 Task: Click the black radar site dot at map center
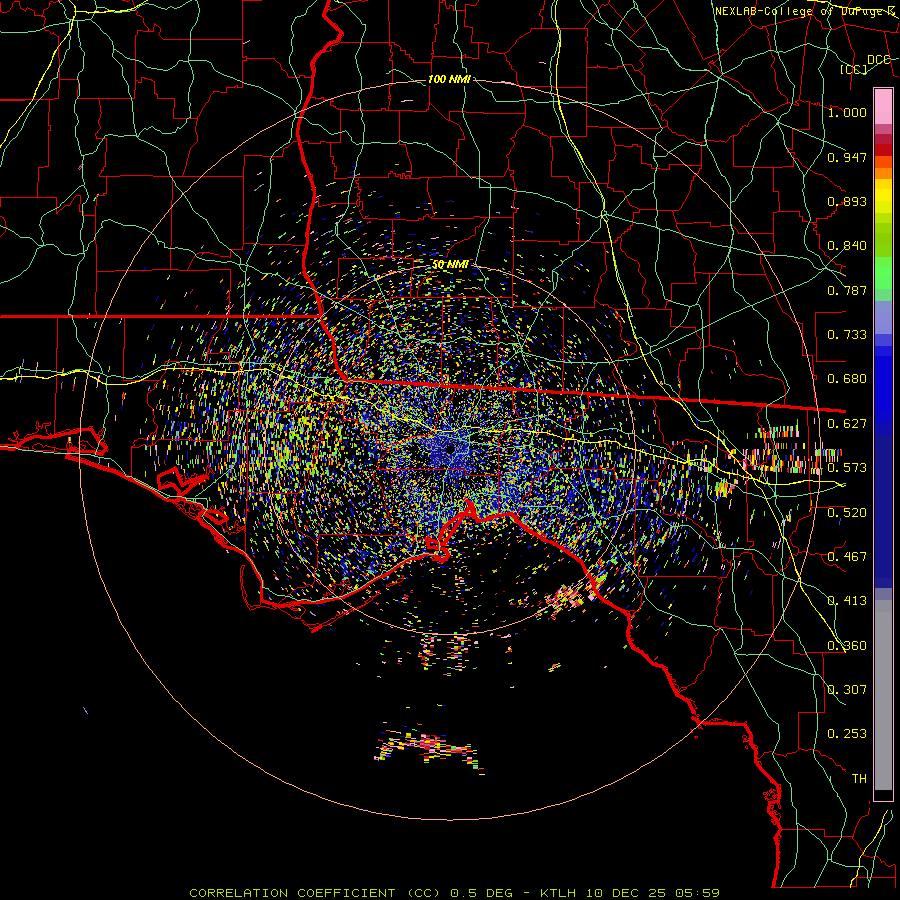(x=450, y=448)
